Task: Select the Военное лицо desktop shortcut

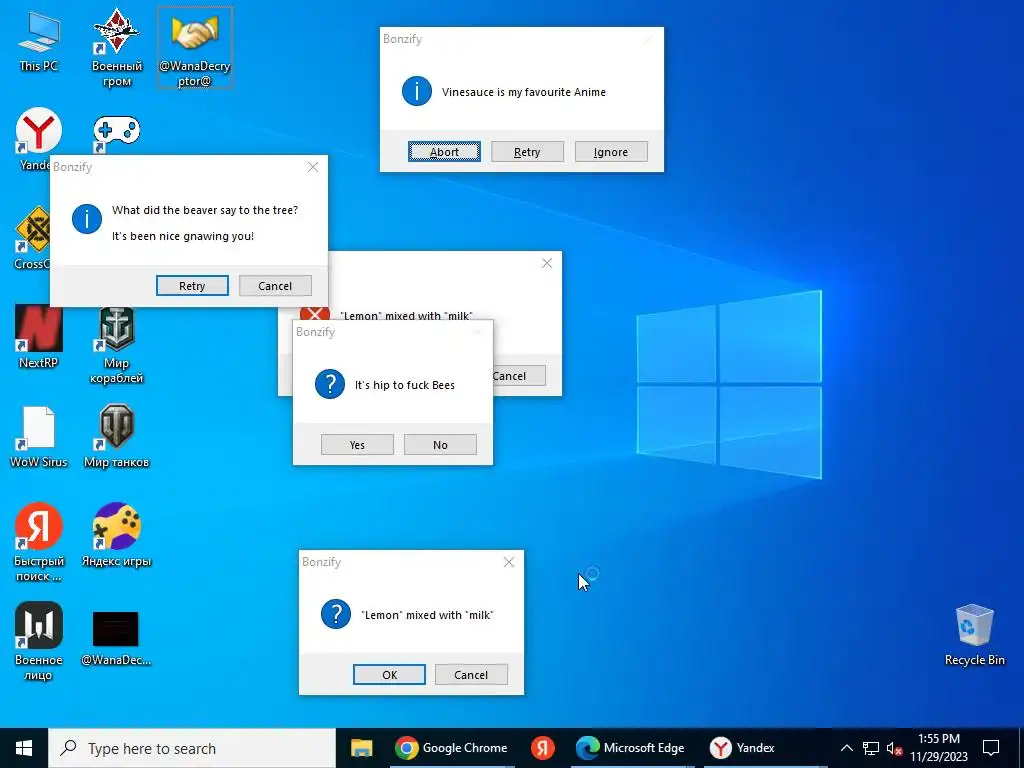Action: 39,641
